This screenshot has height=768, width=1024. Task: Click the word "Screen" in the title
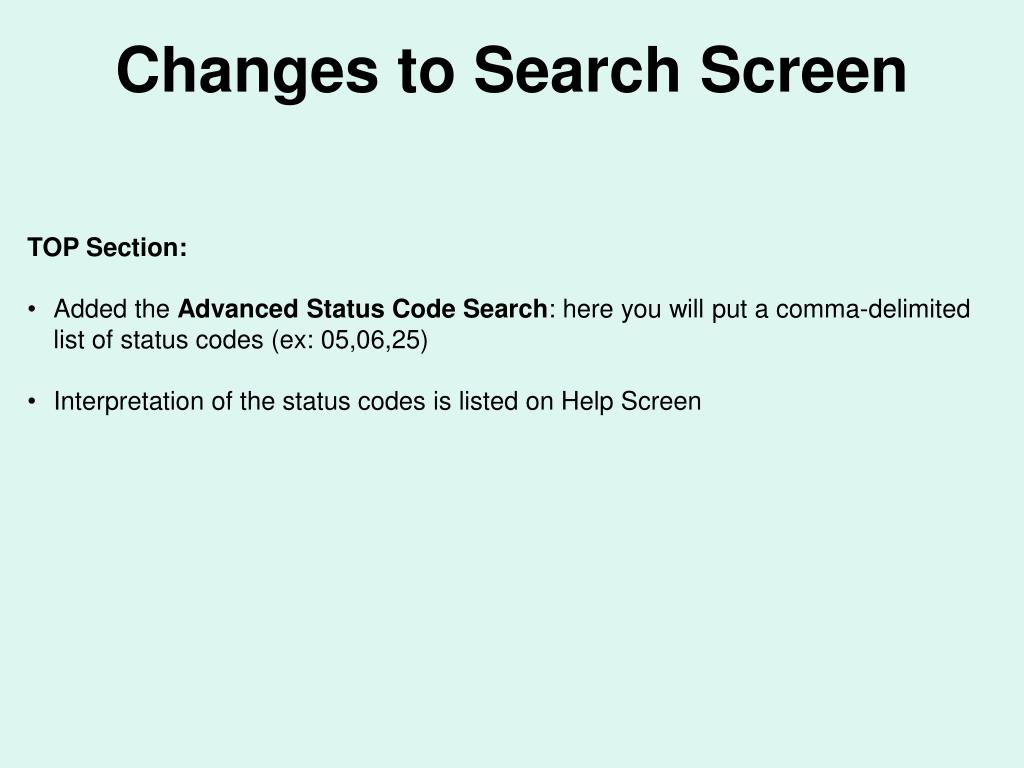tap(803, 71)
